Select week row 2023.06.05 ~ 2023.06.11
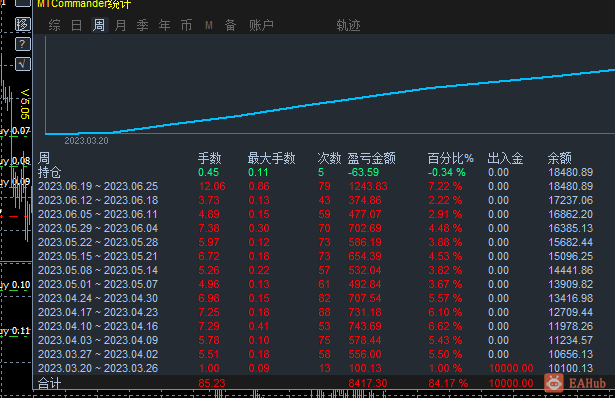This screenshot has height=398, width=615. pyautogui.click(x=316, y=214)
